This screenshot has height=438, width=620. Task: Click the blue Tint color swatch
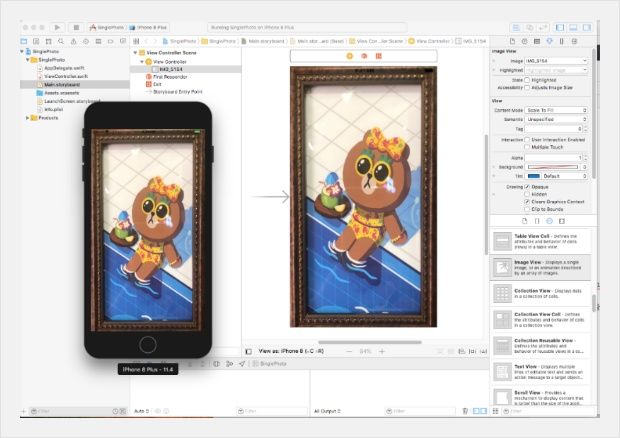534,176
